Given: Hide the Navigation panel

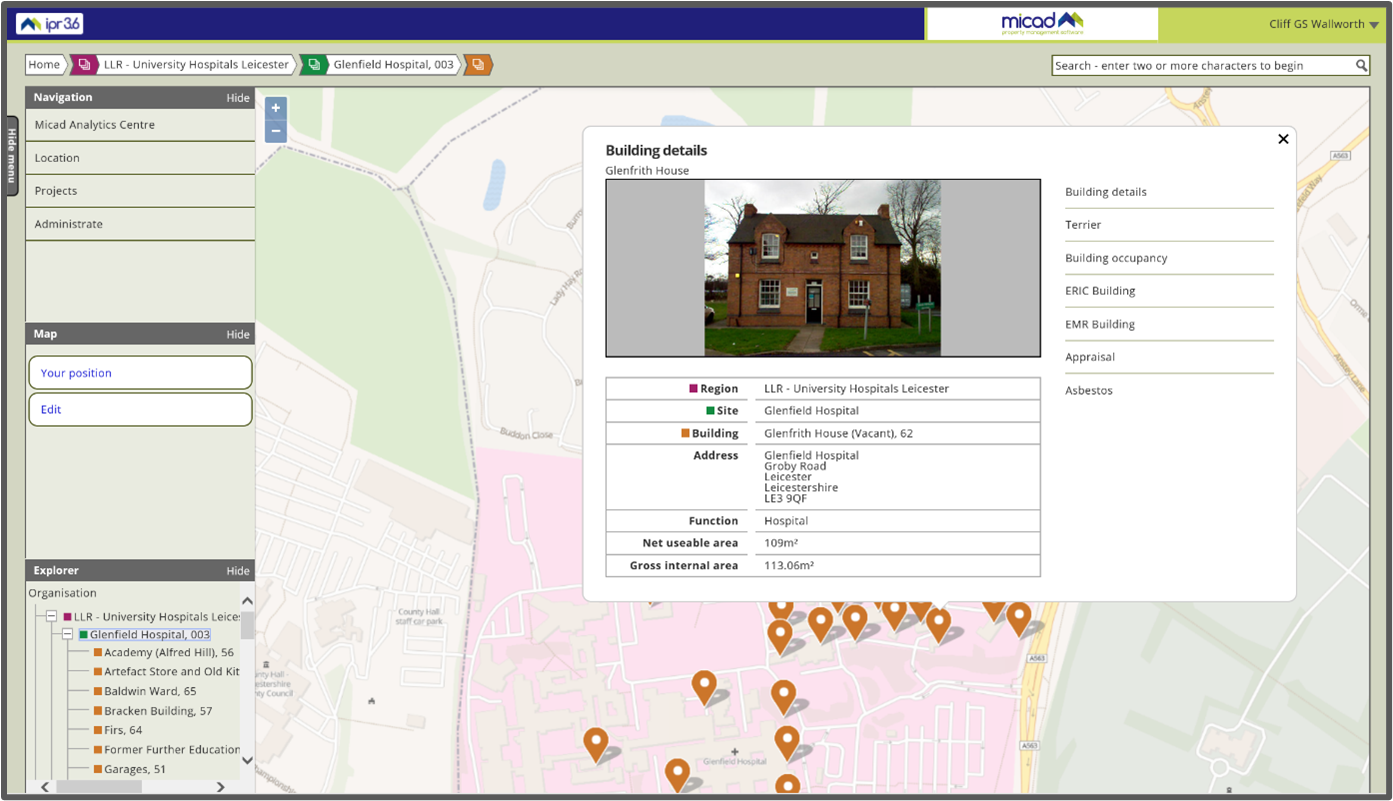Looking at the screenshot, I should (238, 98).
